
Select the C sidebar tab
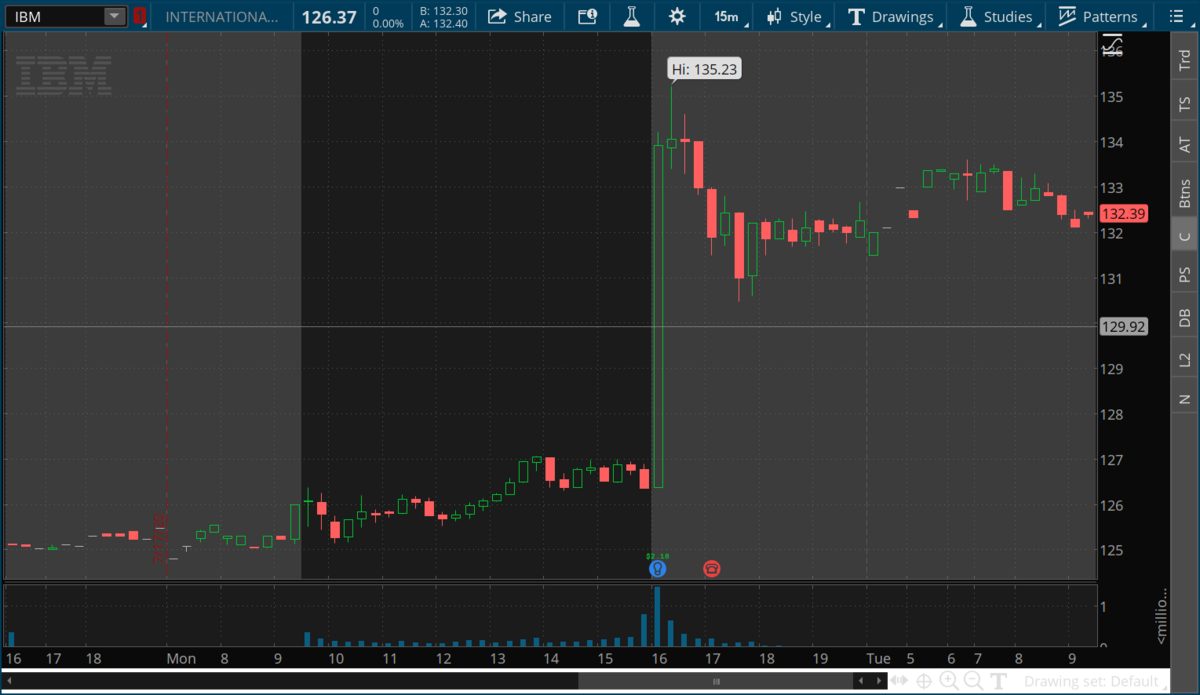coord(1185,236)
